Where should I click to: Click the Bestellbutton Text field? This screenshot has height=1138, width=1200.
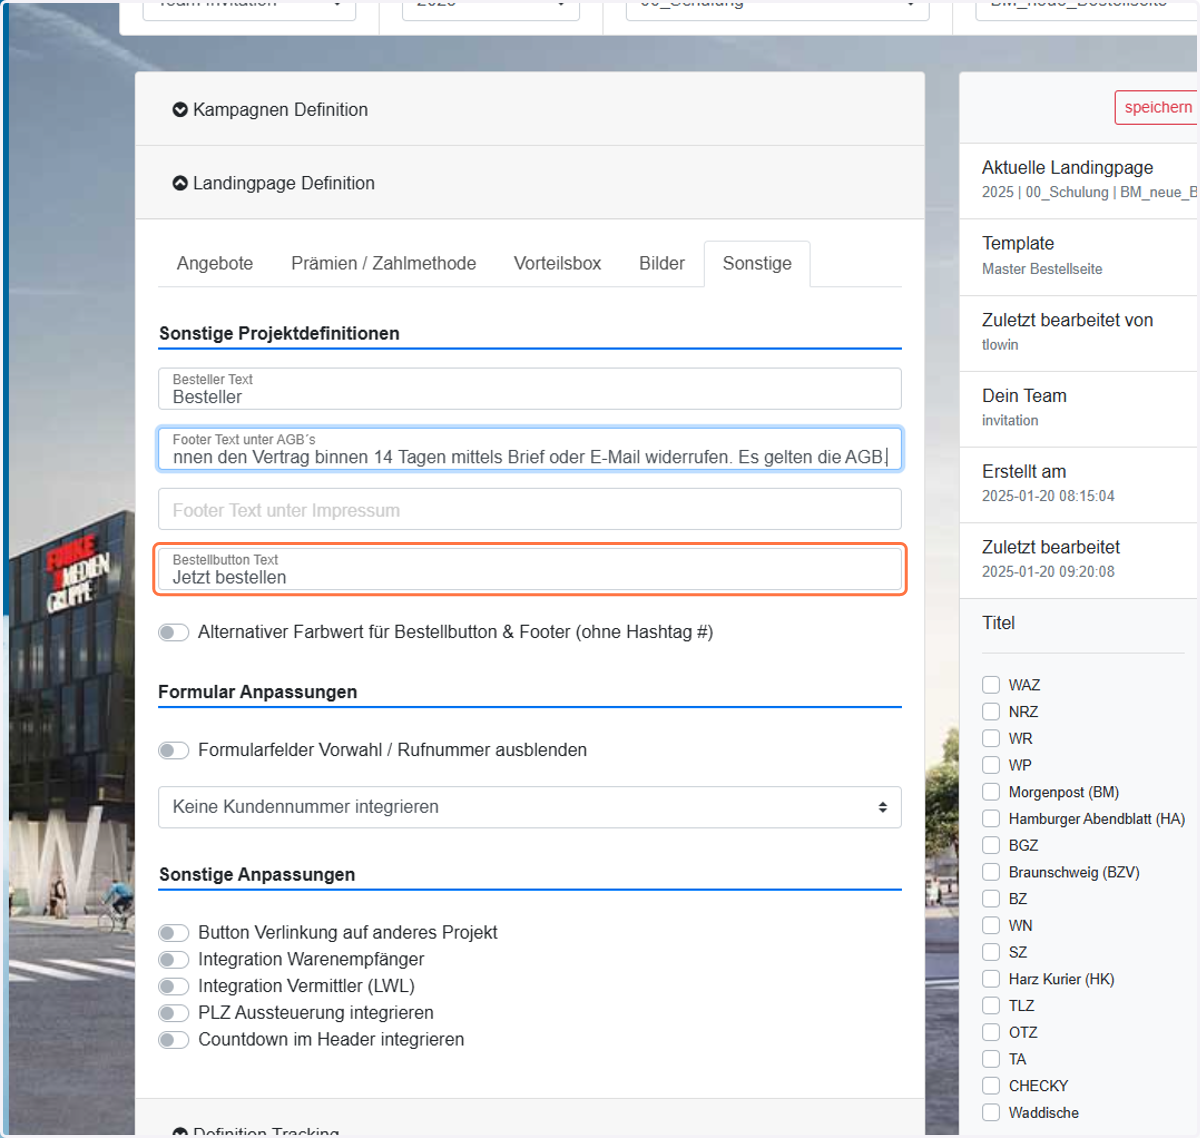530,569
